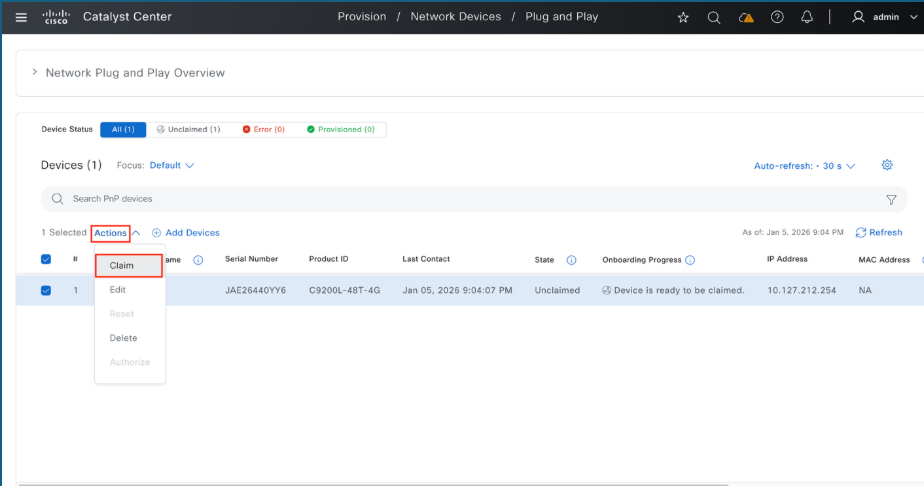Click the IP Address column header

coord(787,259)
